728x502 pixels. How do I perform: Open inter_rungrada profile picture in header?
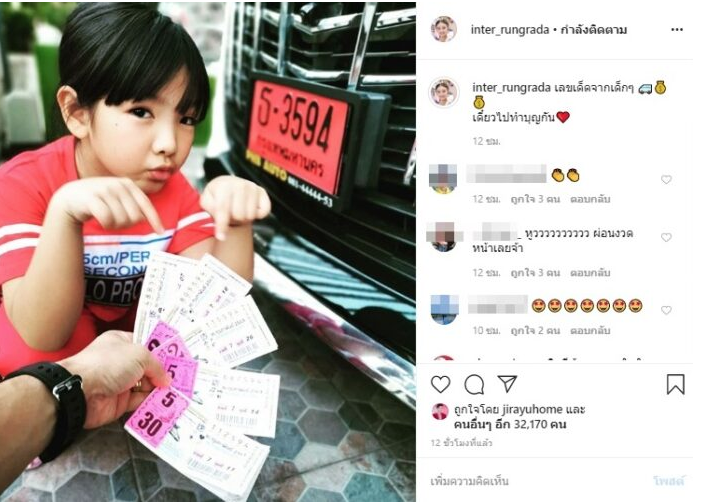[x=443, y=29]
